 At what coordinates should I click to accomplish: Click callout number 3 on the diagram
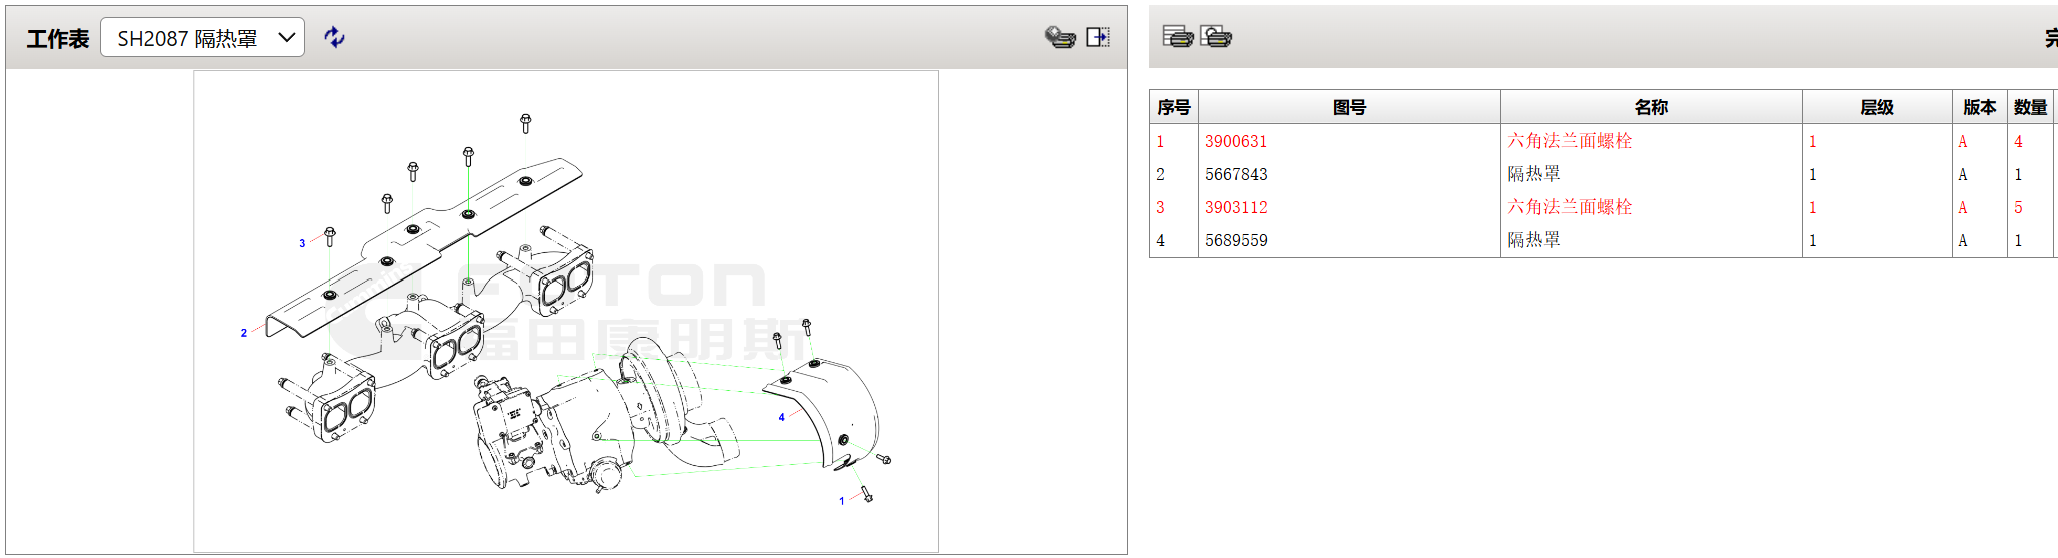click(302, 243)
